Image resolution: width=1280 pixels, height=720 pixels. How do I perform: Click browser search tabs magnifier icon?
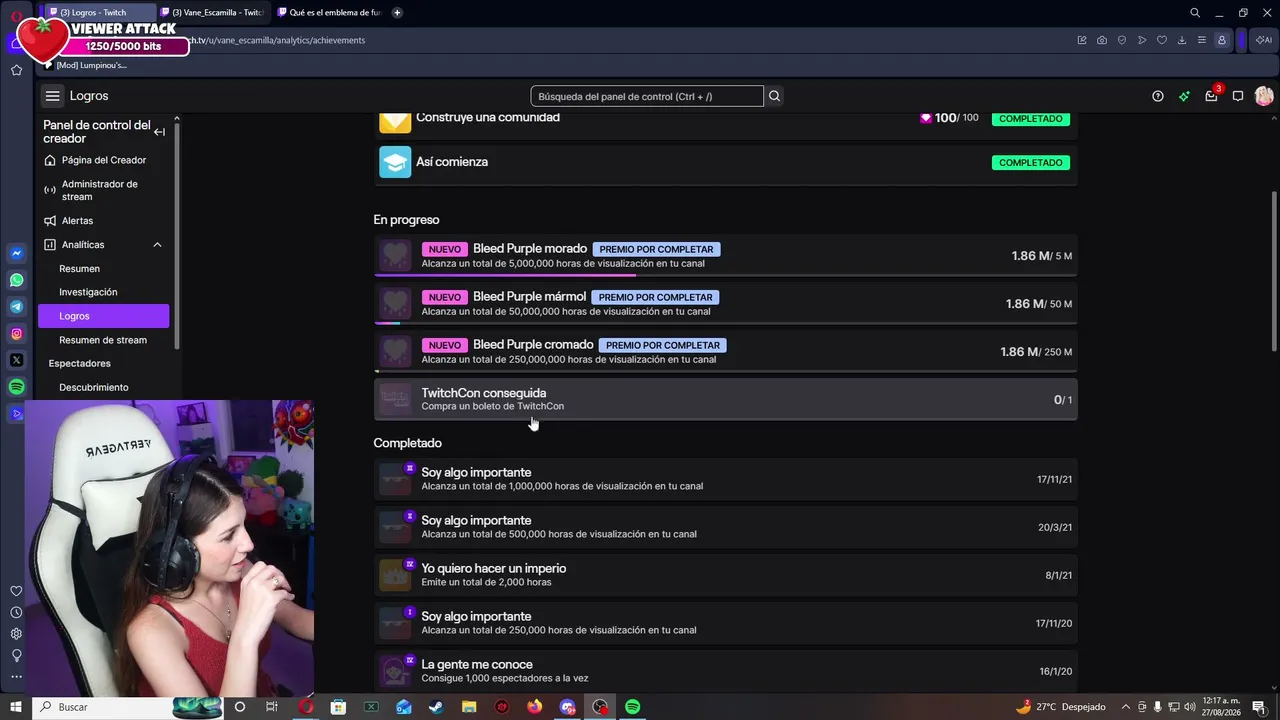[1195, 13]
